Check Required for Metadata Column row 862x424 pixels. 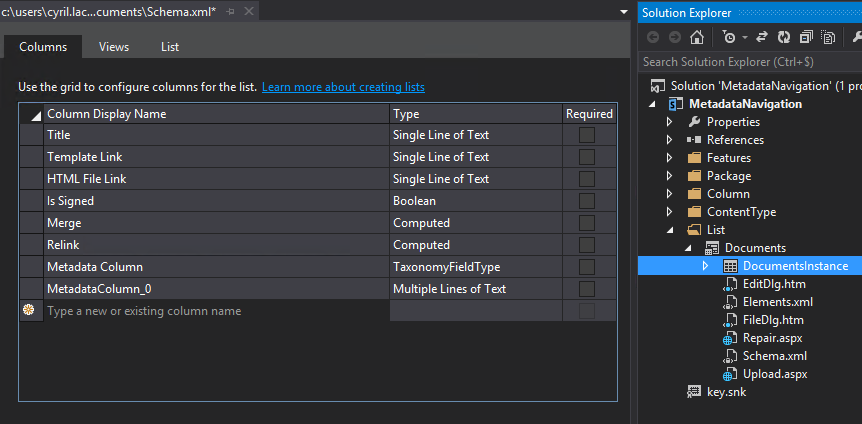point(587,267)
